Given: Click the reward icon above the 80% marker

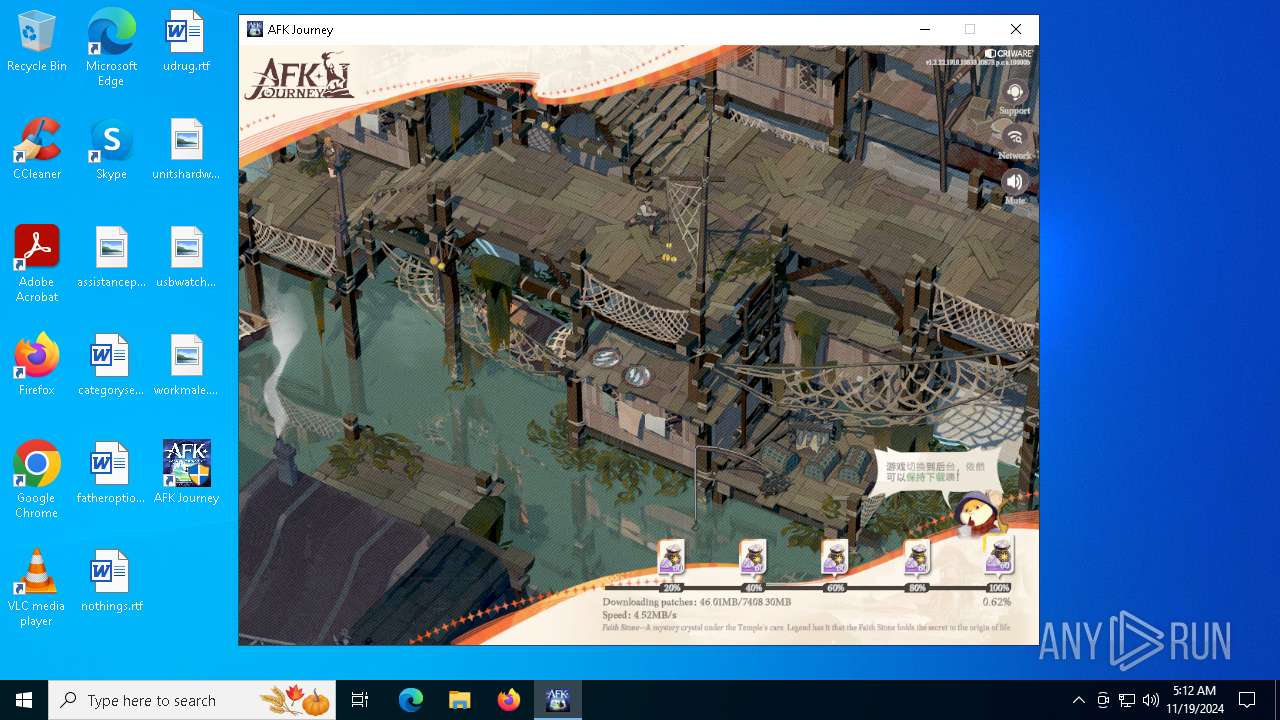Looking at the screenshot, I should 917,558.
